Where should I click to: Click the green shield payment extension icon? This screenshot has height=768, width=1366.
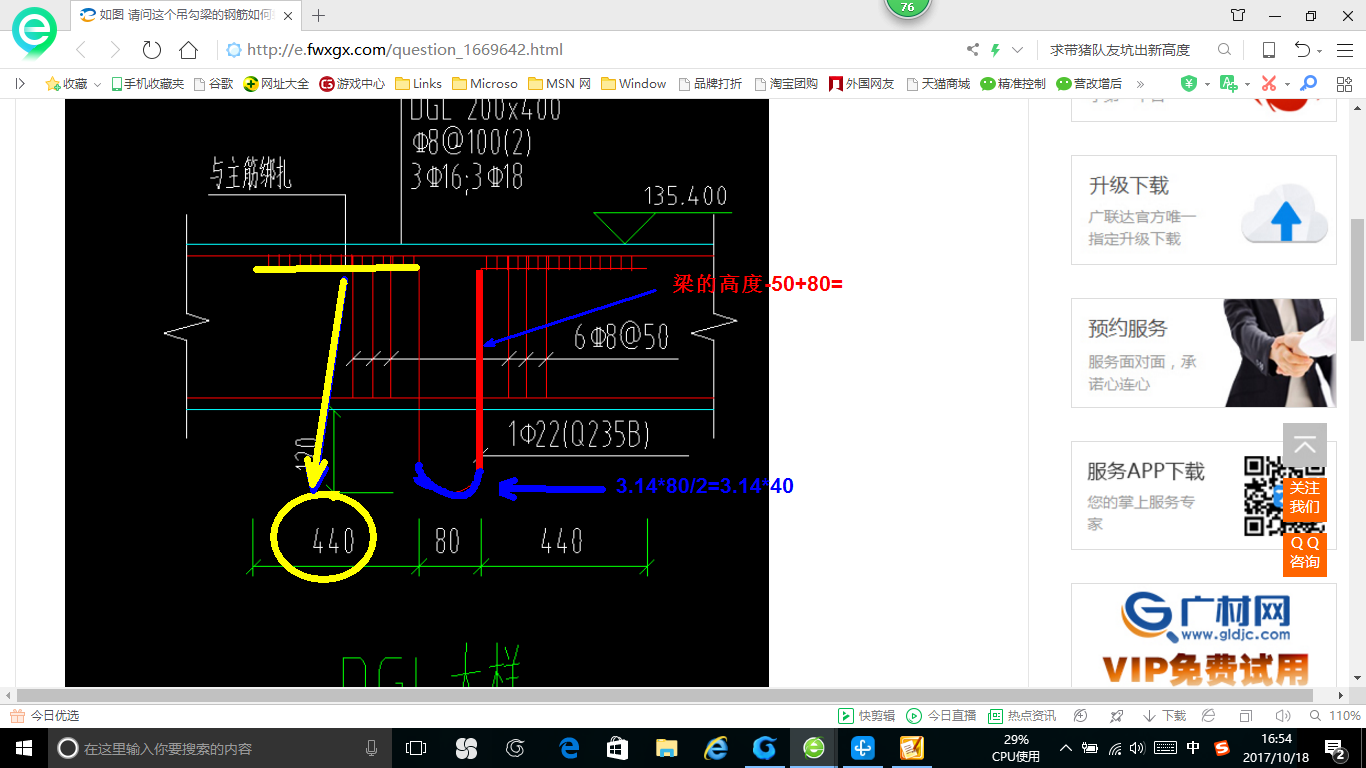pos(1189,84)
